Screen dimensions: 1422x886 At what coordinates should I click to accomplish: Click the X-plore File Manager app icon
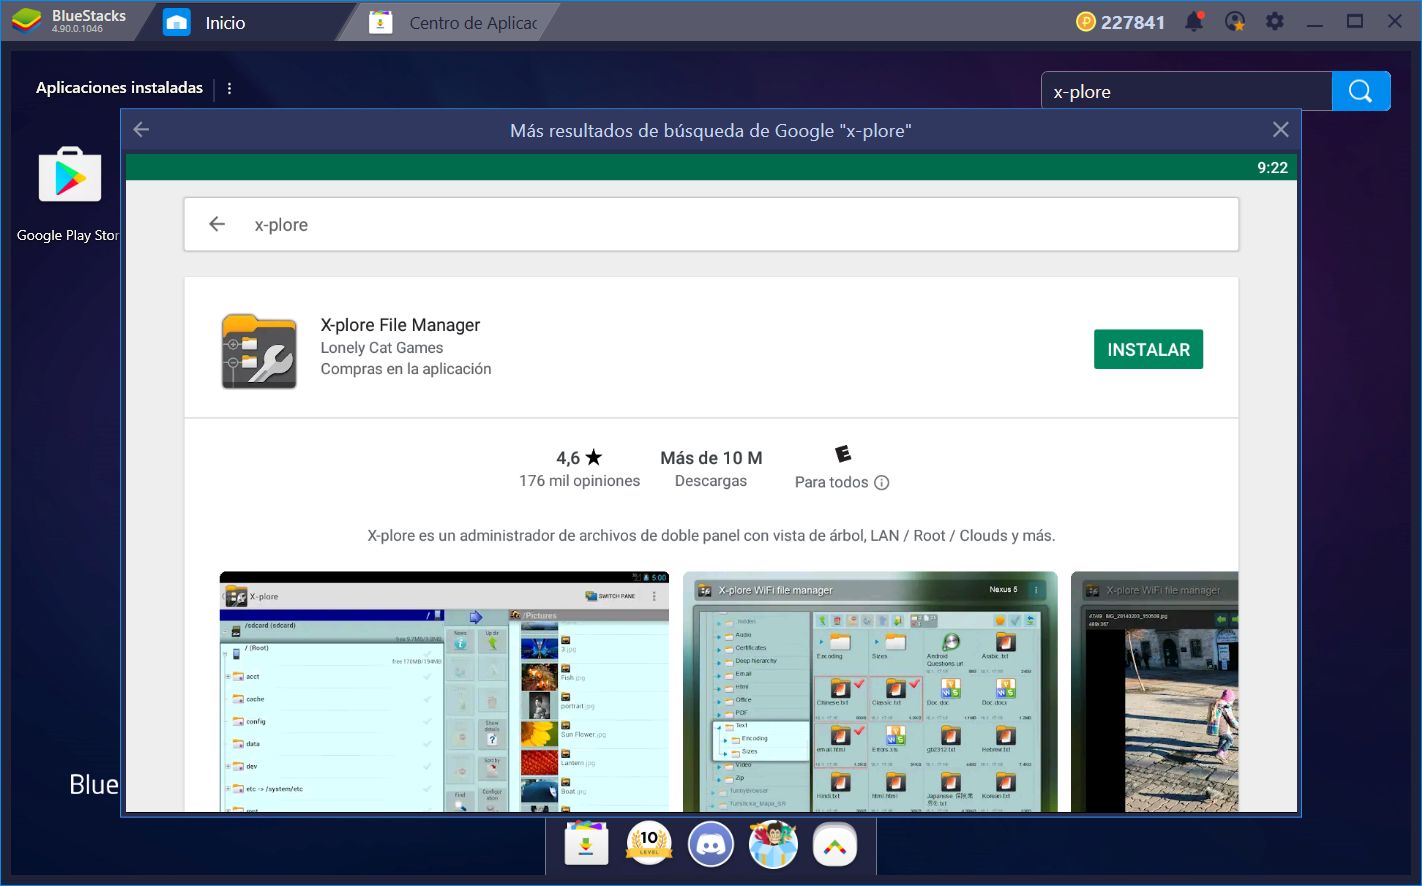pos(259,351)
